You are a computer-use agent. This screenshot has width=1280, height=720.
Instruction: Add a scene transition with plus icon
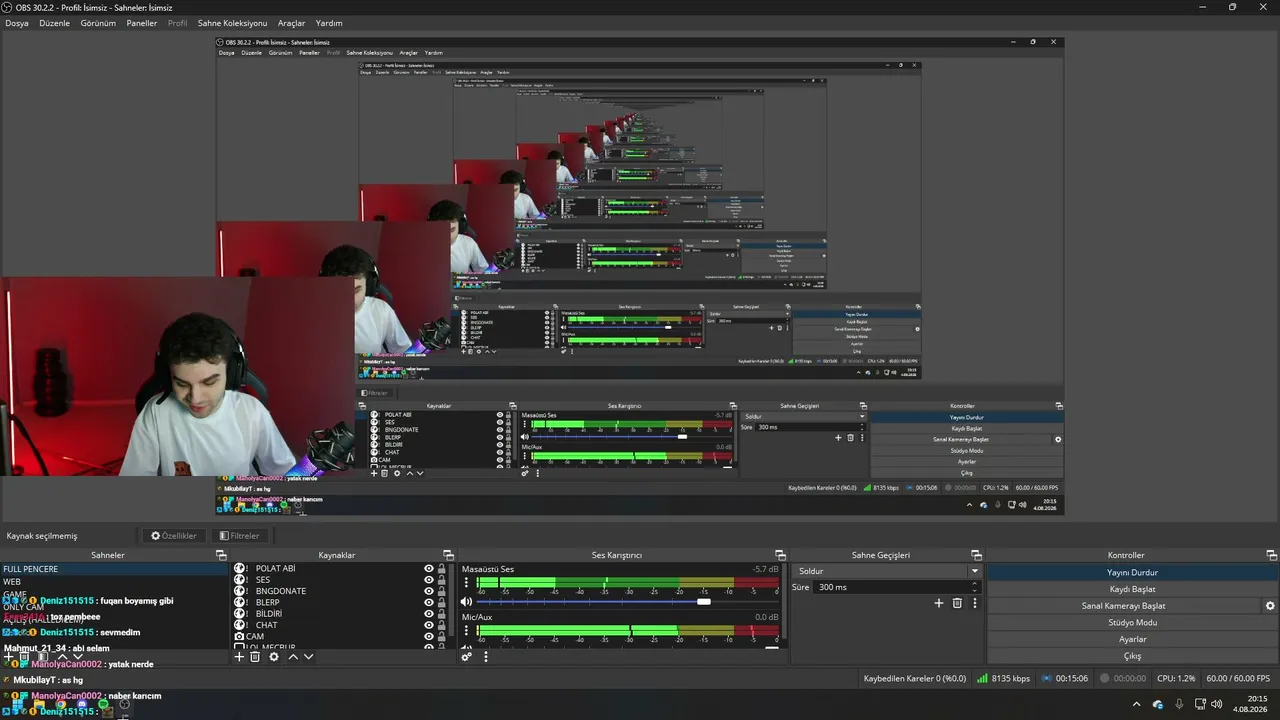938,603
